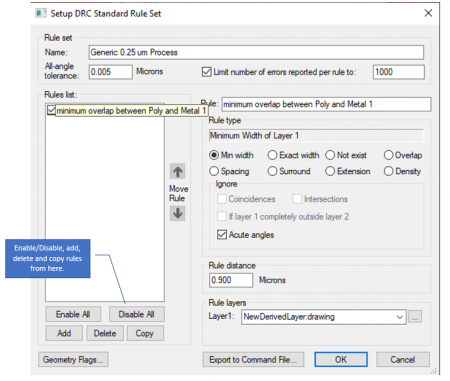450x381 pixels.
Task: Close the Setup DRC Standard Rule Set dialog
Action: click(428, 13)
